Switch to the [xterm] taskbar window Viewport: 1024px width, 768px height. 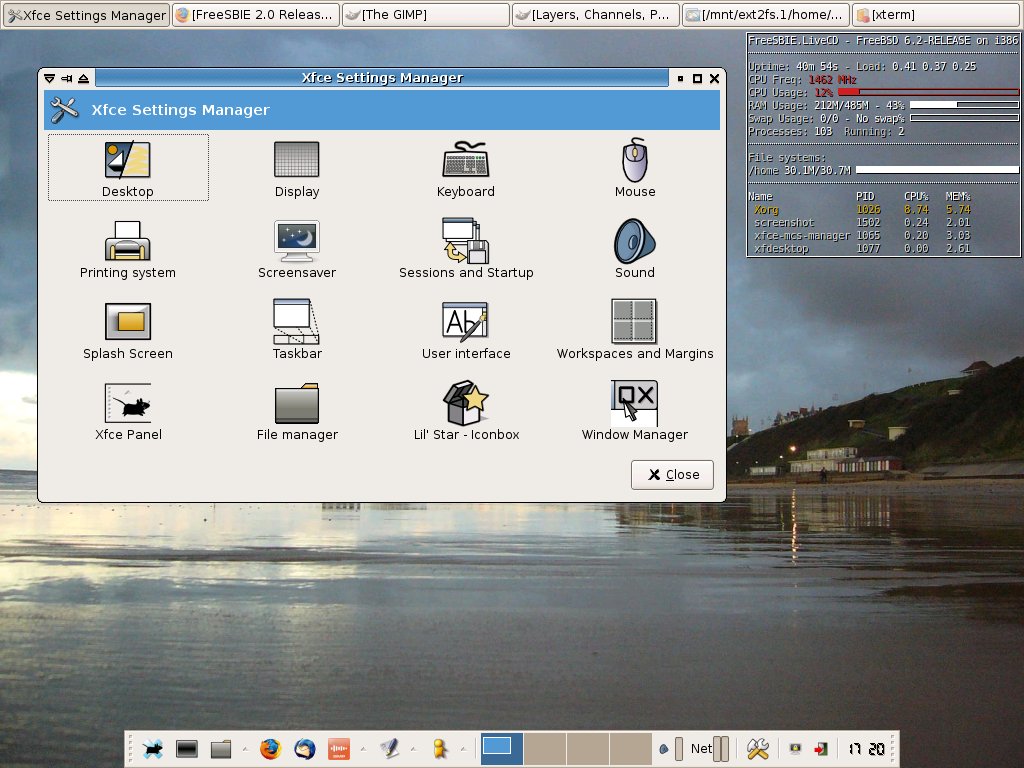pyautogui.click(x=935, y=15)
